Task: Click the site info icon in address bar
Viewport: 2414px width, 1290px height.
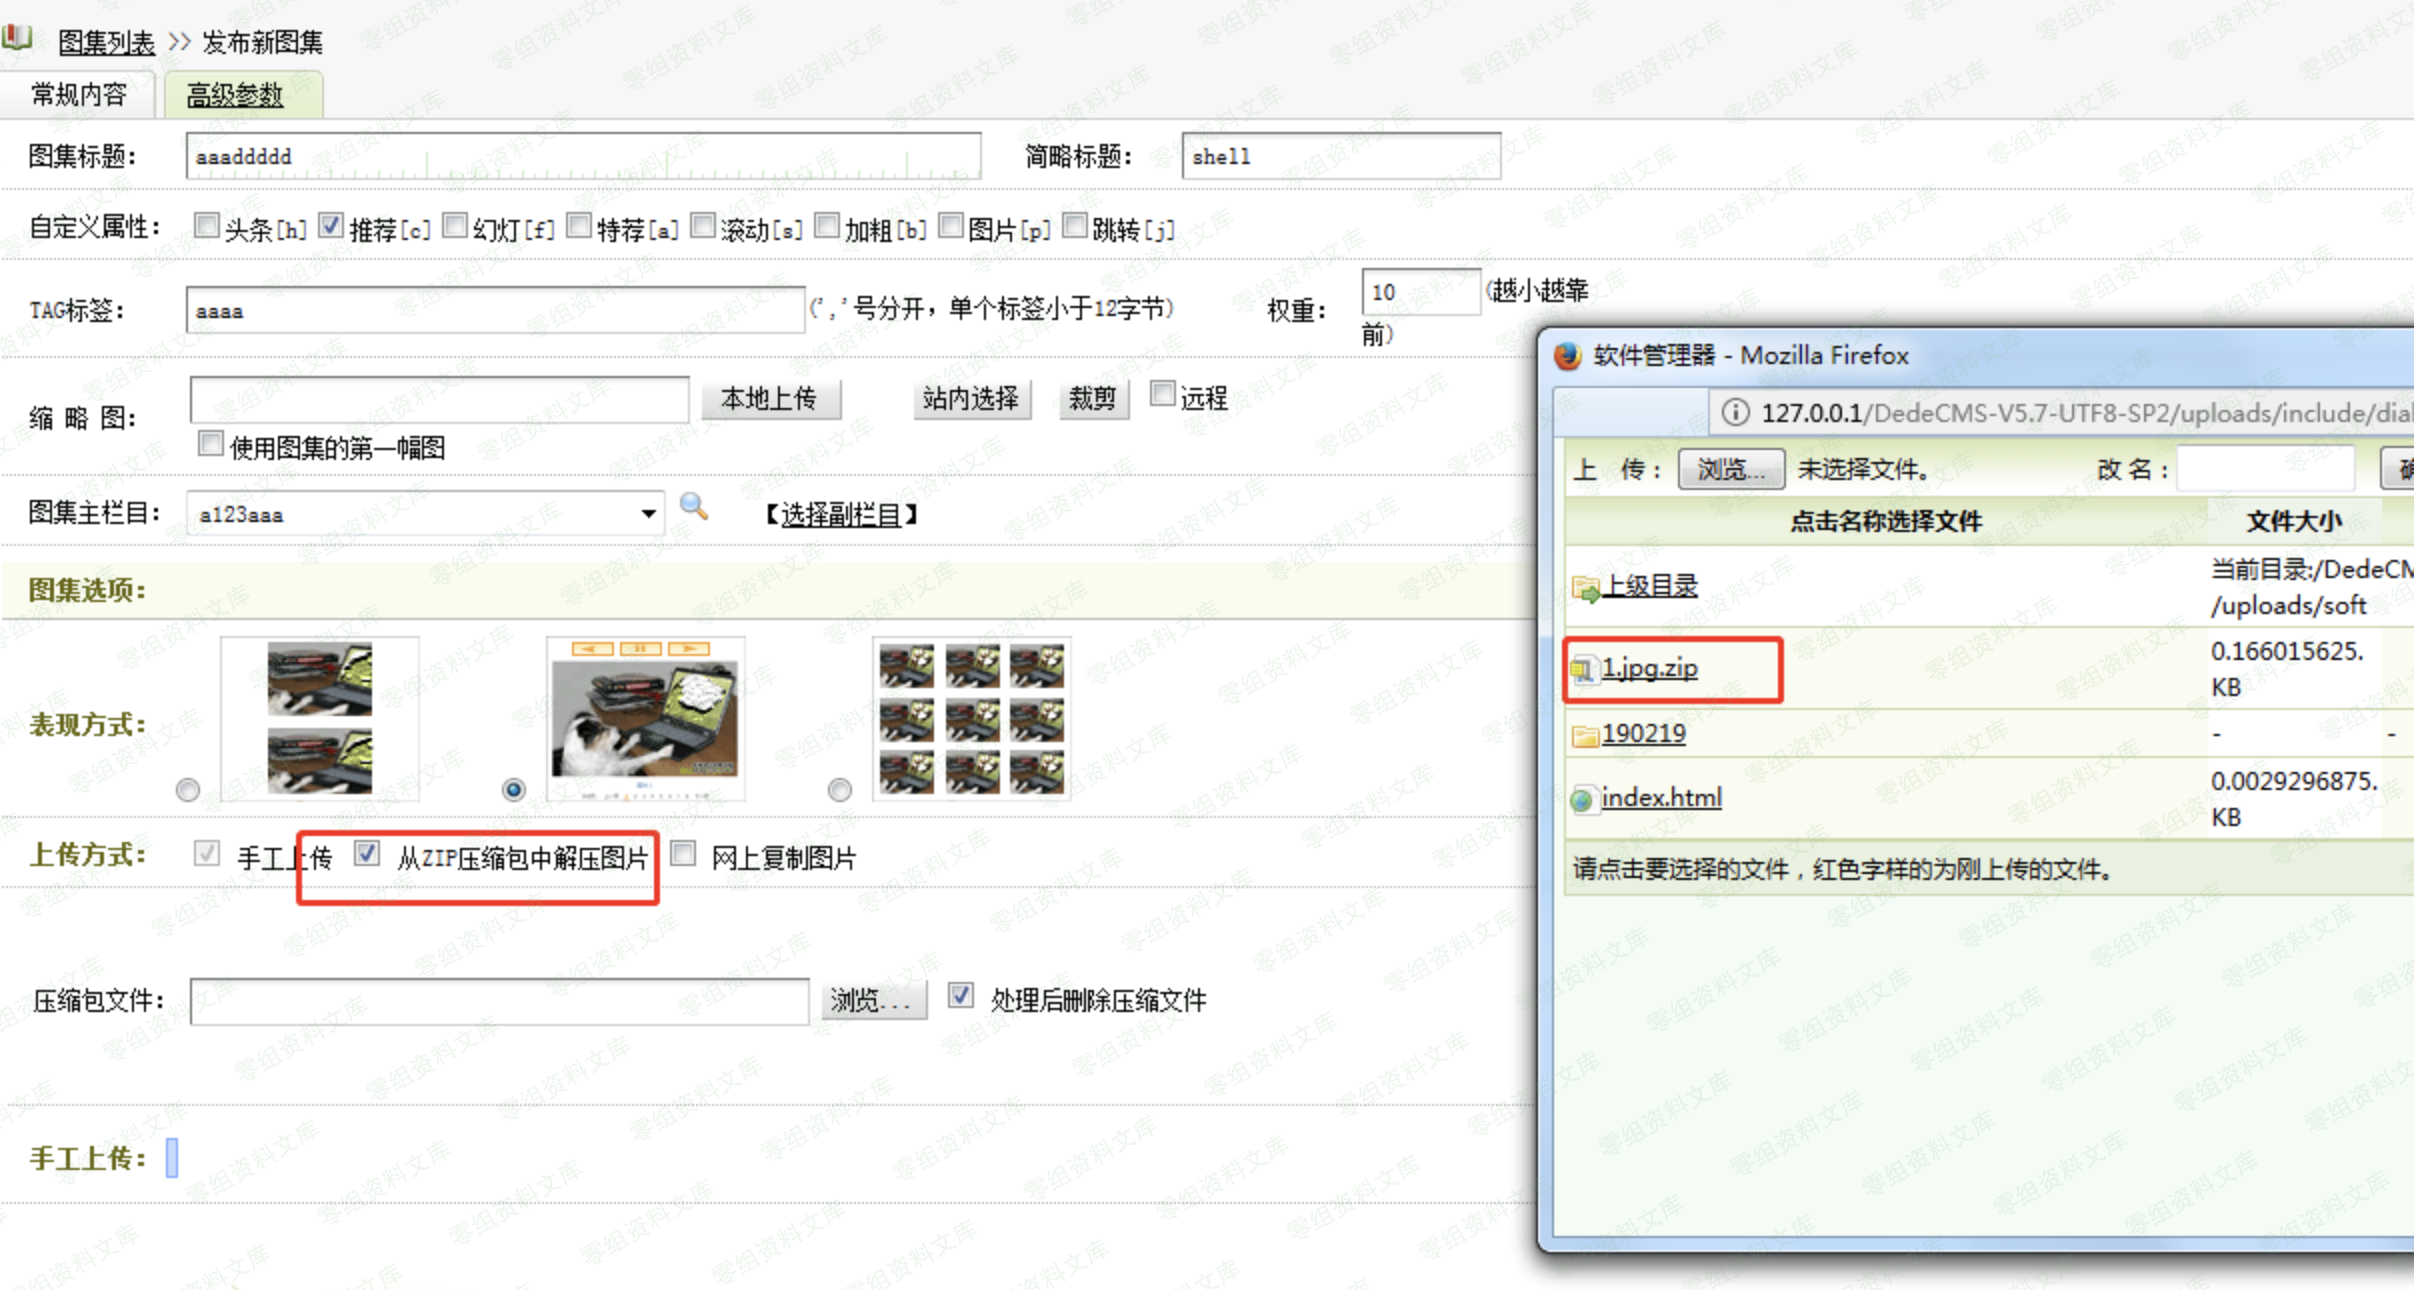Action: (x=1735, y=412)
